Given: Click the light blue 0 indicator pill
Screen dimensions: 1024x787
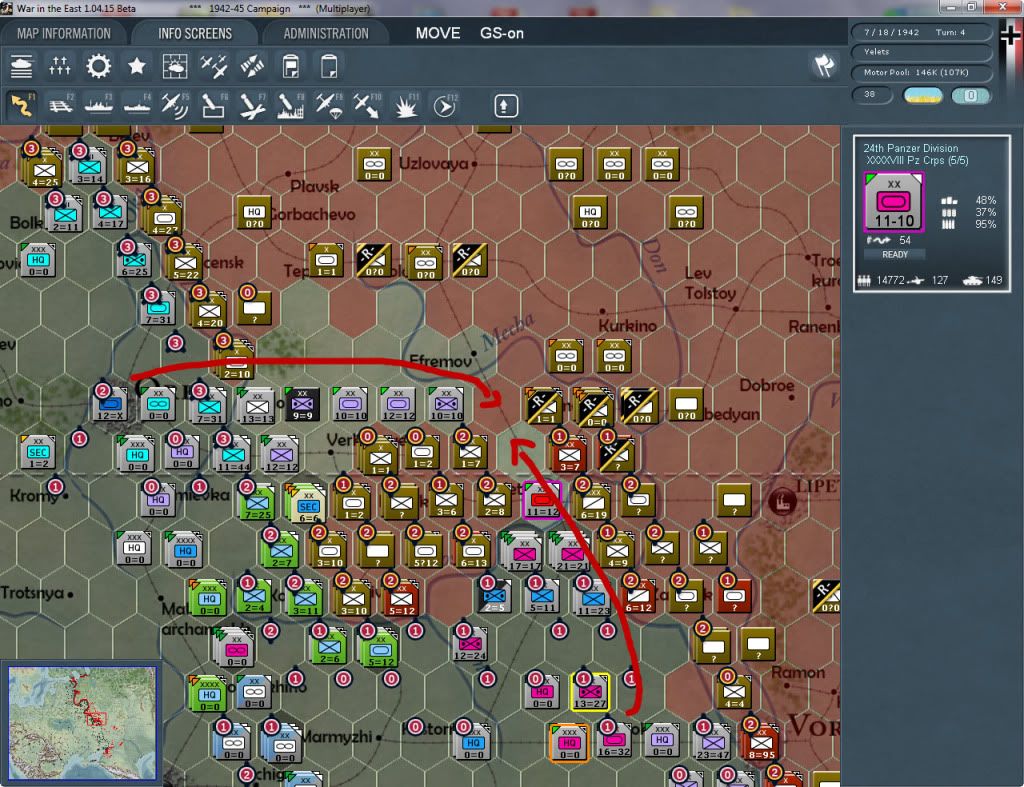Looking at the screenshot, I should 970,96.
